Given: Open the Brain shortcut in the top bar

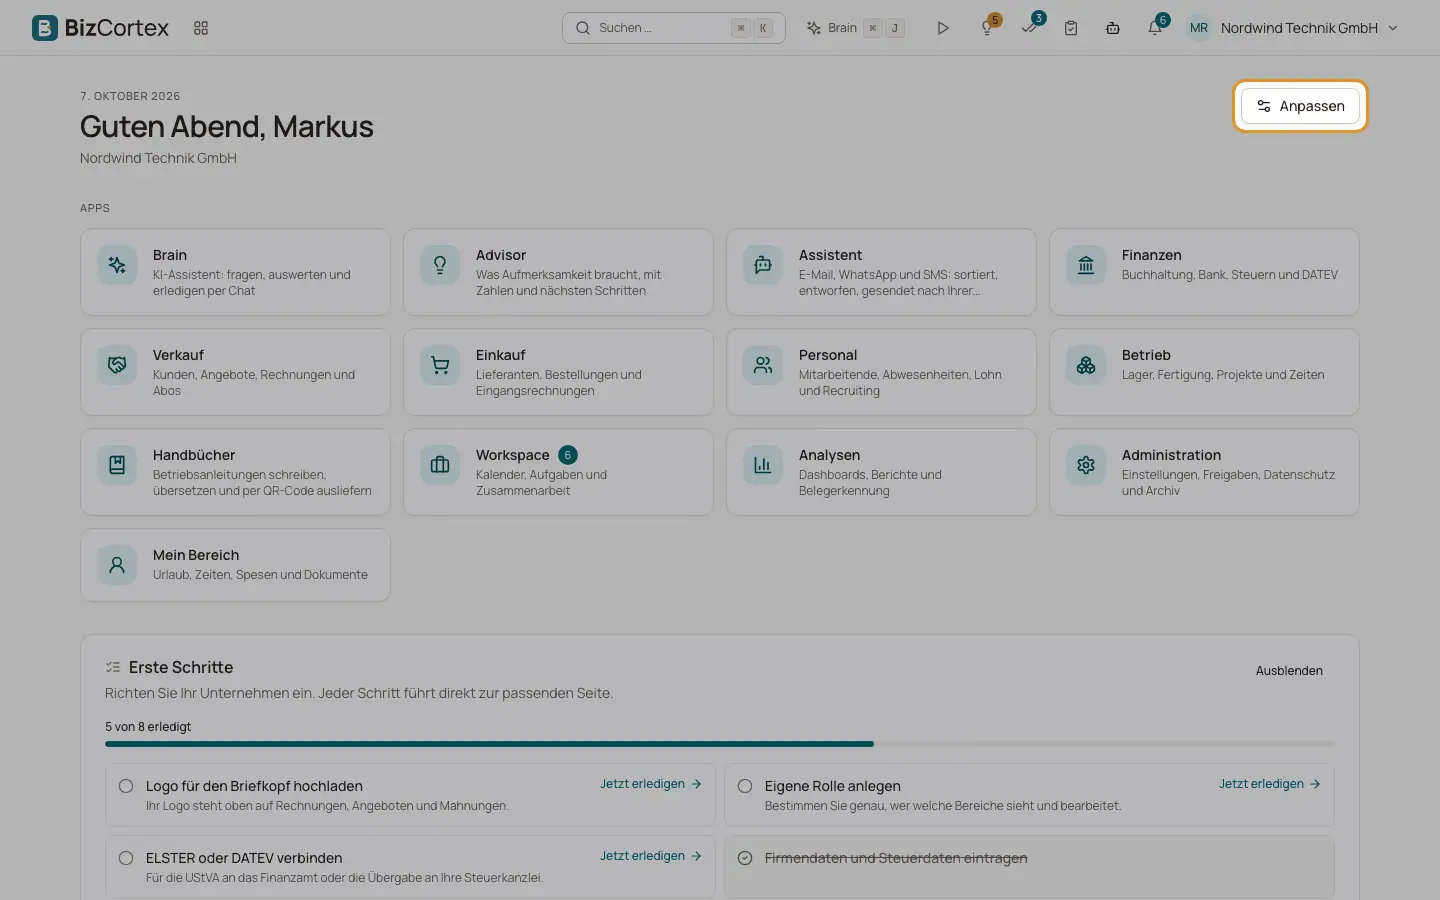Looking at the screenshot, I should click(856, 28).
